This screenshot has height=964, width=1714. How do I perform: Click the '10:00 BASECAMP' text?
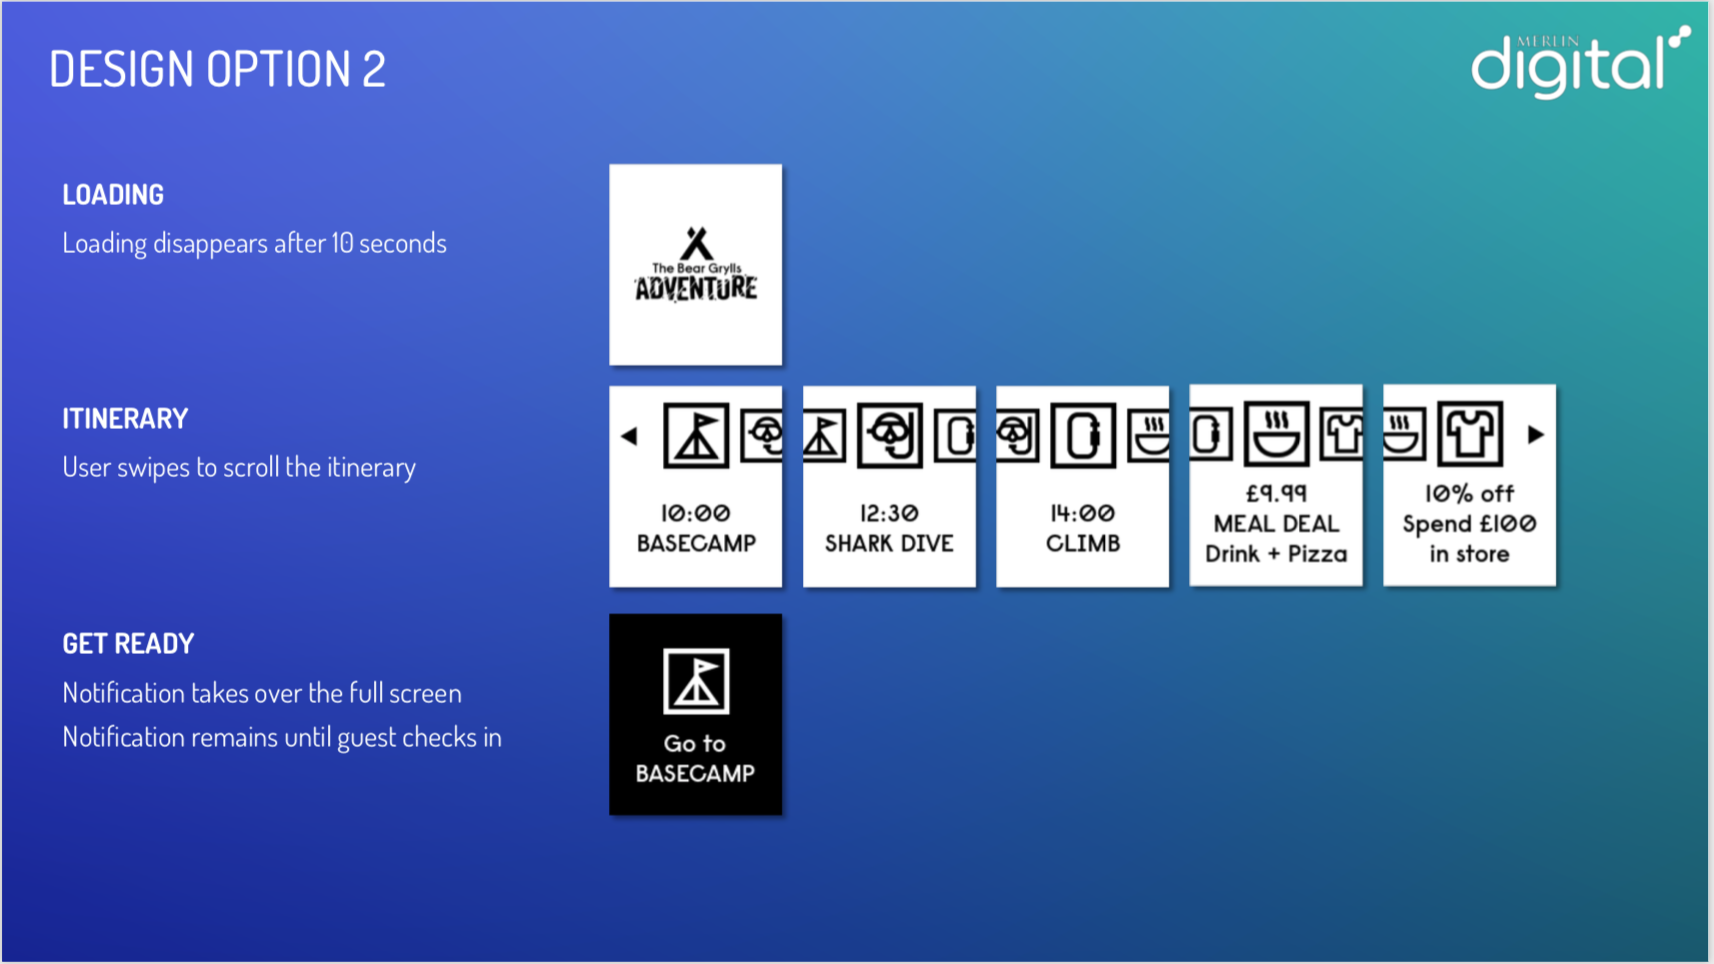click(x=696, y=528)
